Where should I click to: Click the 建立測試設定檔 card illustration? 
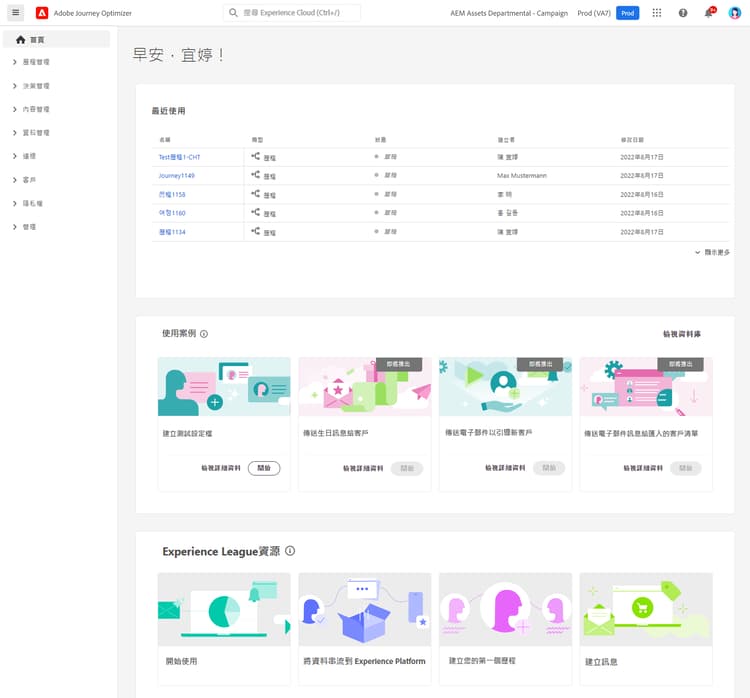[224, 387]
